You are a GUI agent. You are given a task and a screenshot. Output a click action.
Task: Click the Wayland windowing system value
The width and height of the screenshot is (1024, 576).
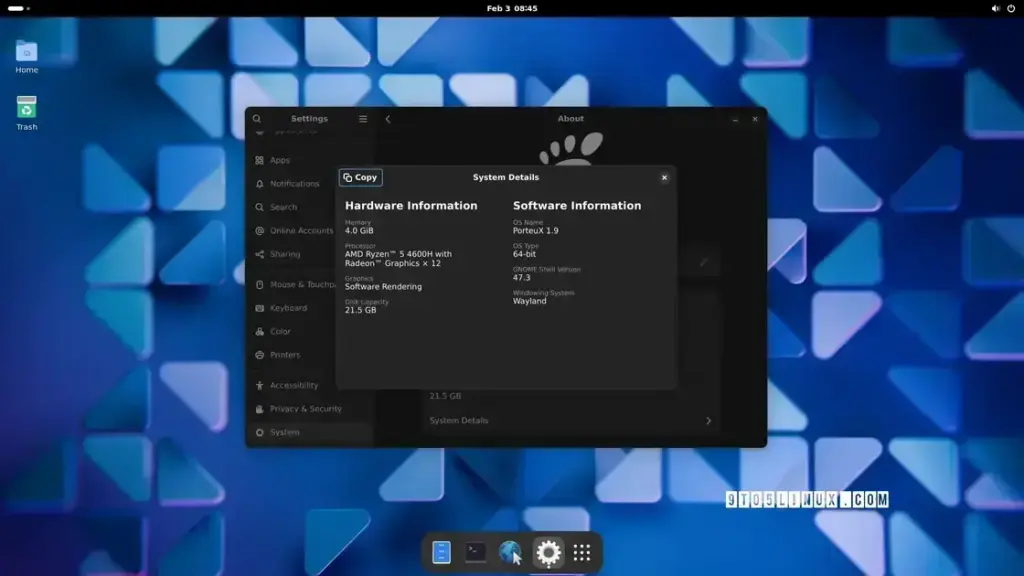pyautogui.click(x=530, y=301)
